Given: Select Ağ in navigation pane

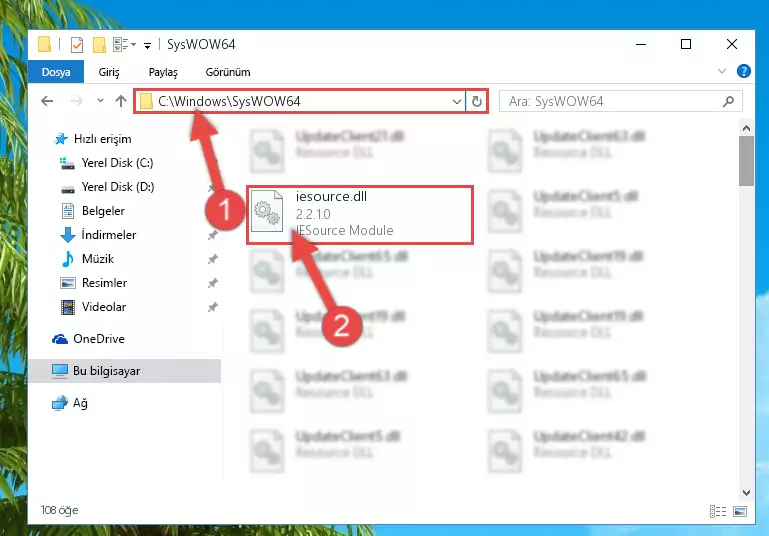Looking at the screenshot, I should (80, 403).
